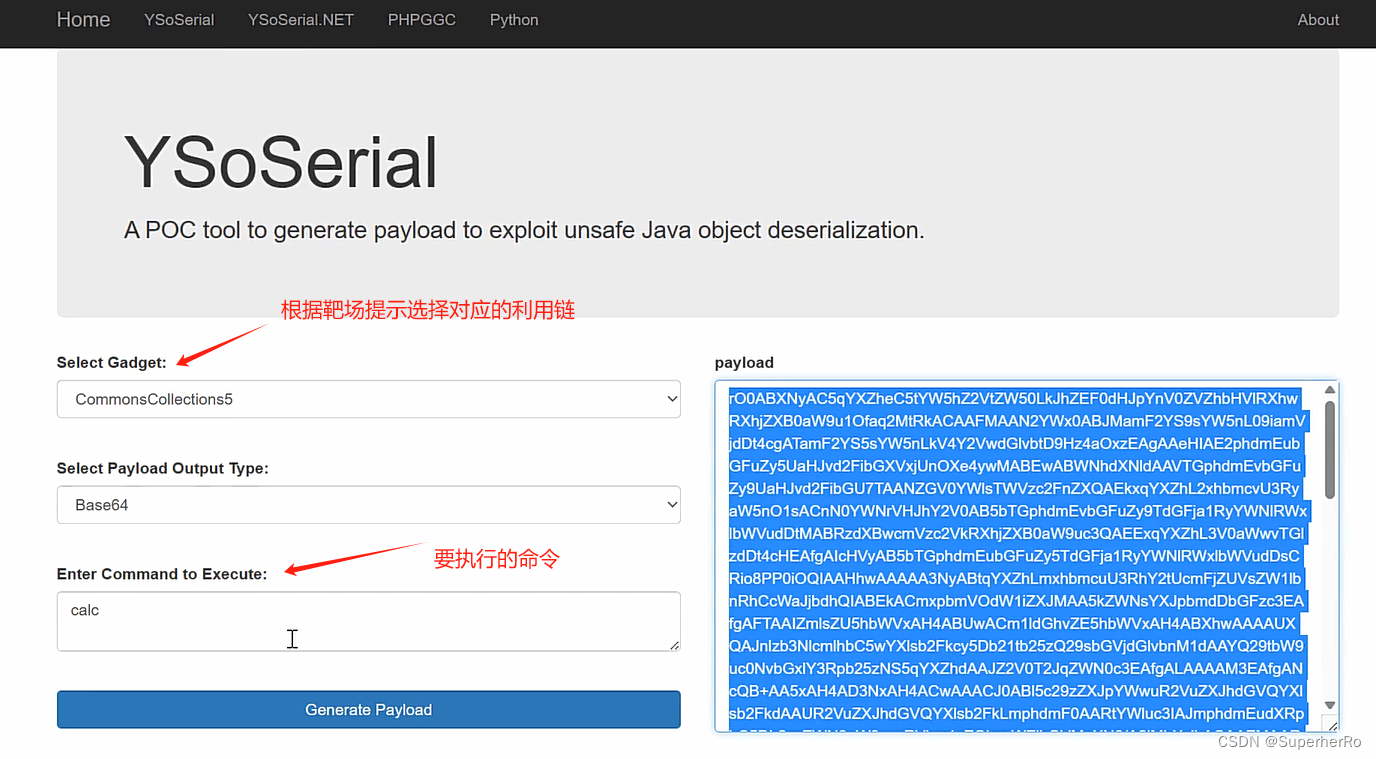Focus the command input containing calc
Screen dimensions: 1376x759
[369, 621]
